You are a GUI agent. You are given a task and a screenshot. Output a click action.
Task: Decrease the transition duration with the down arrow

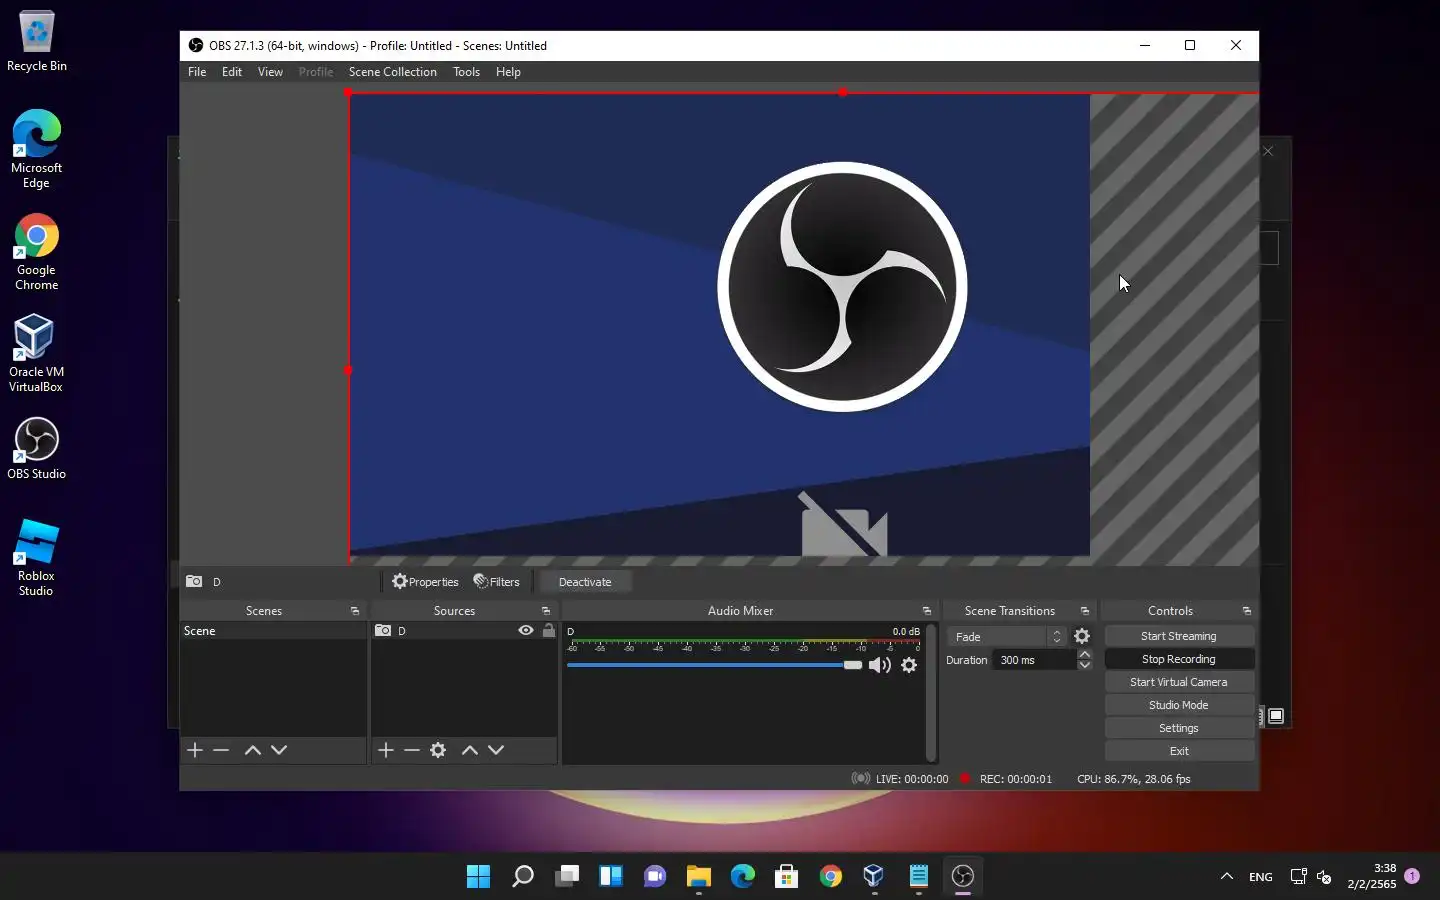coord(1084,665)
